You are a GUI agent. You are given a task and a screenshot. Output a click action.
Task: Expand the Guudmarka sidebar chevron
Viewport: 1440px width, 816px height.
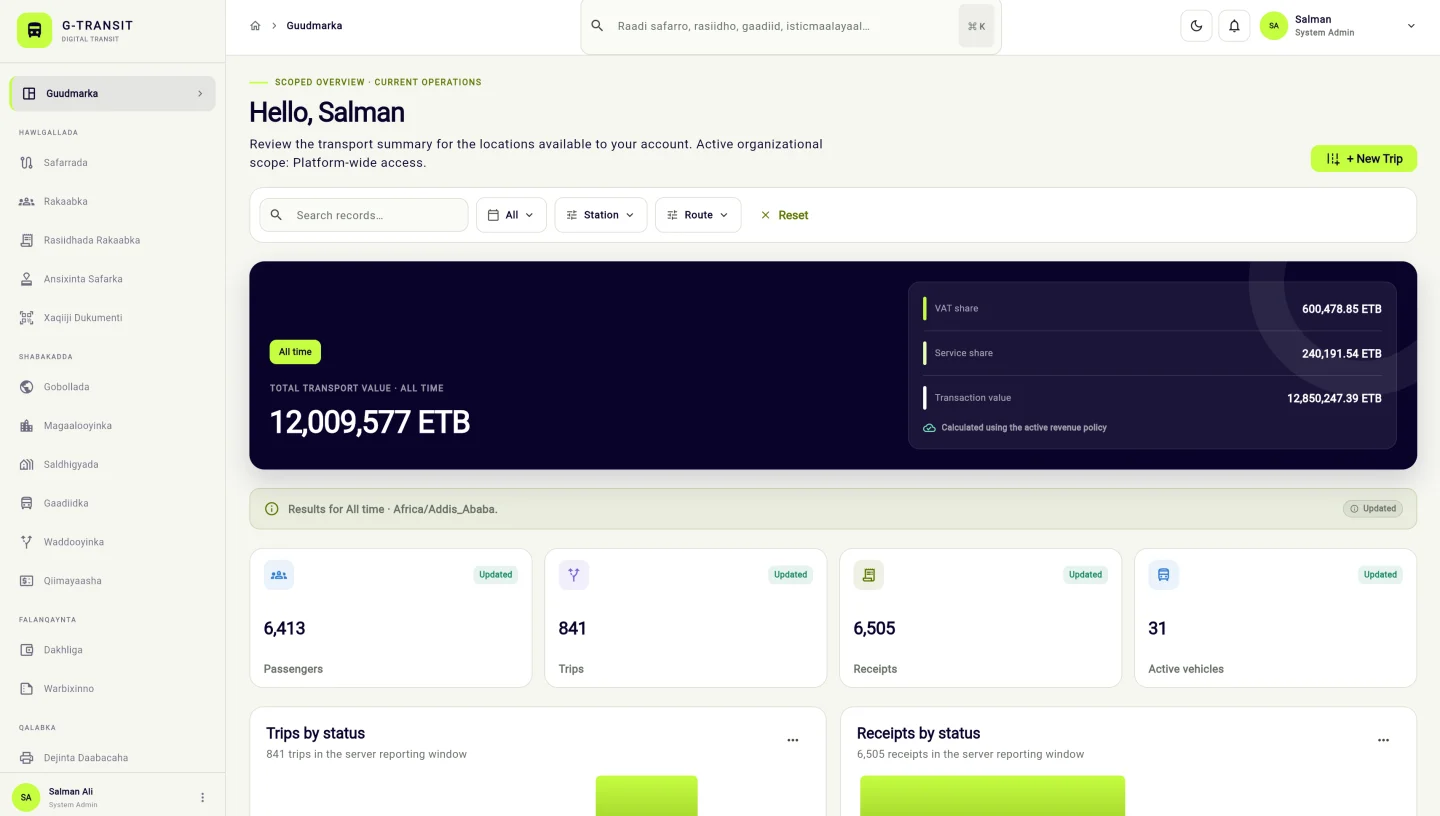(200, 94)
